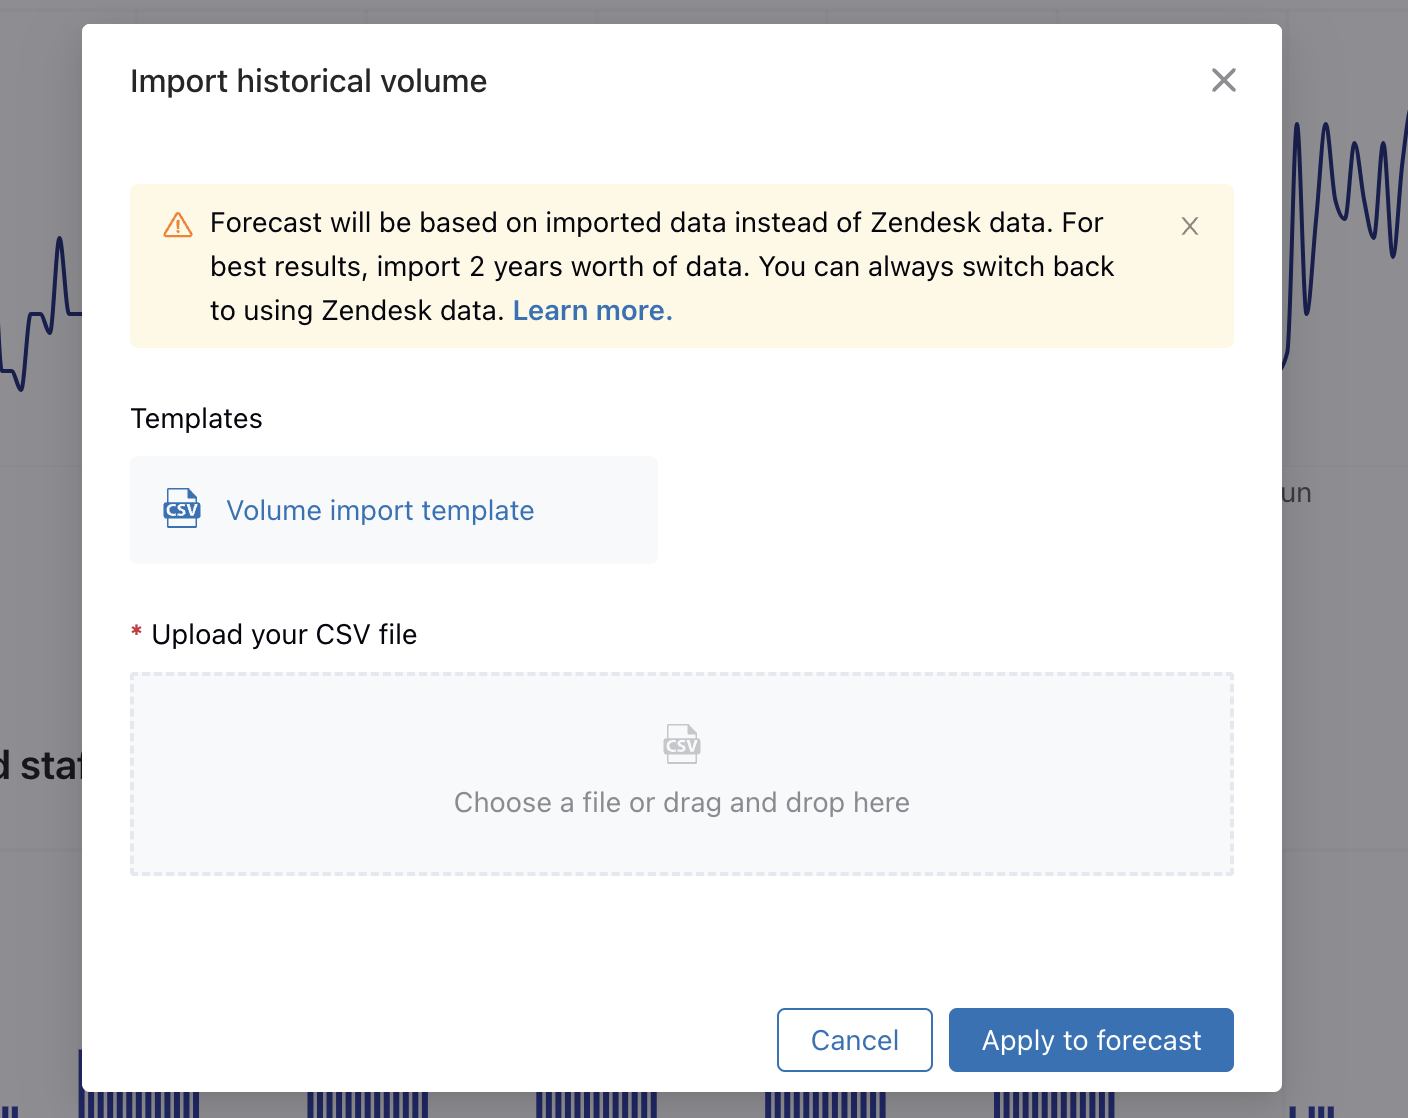Click 'Choose a file or drag and drop here'
This screenshot has height=1118, width=1408.
point(682,803)
